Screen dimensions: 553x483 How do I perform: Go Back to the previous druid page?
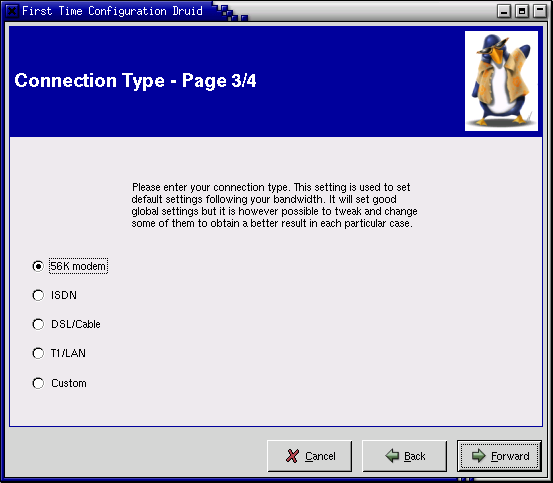click(x=405, y=456)
